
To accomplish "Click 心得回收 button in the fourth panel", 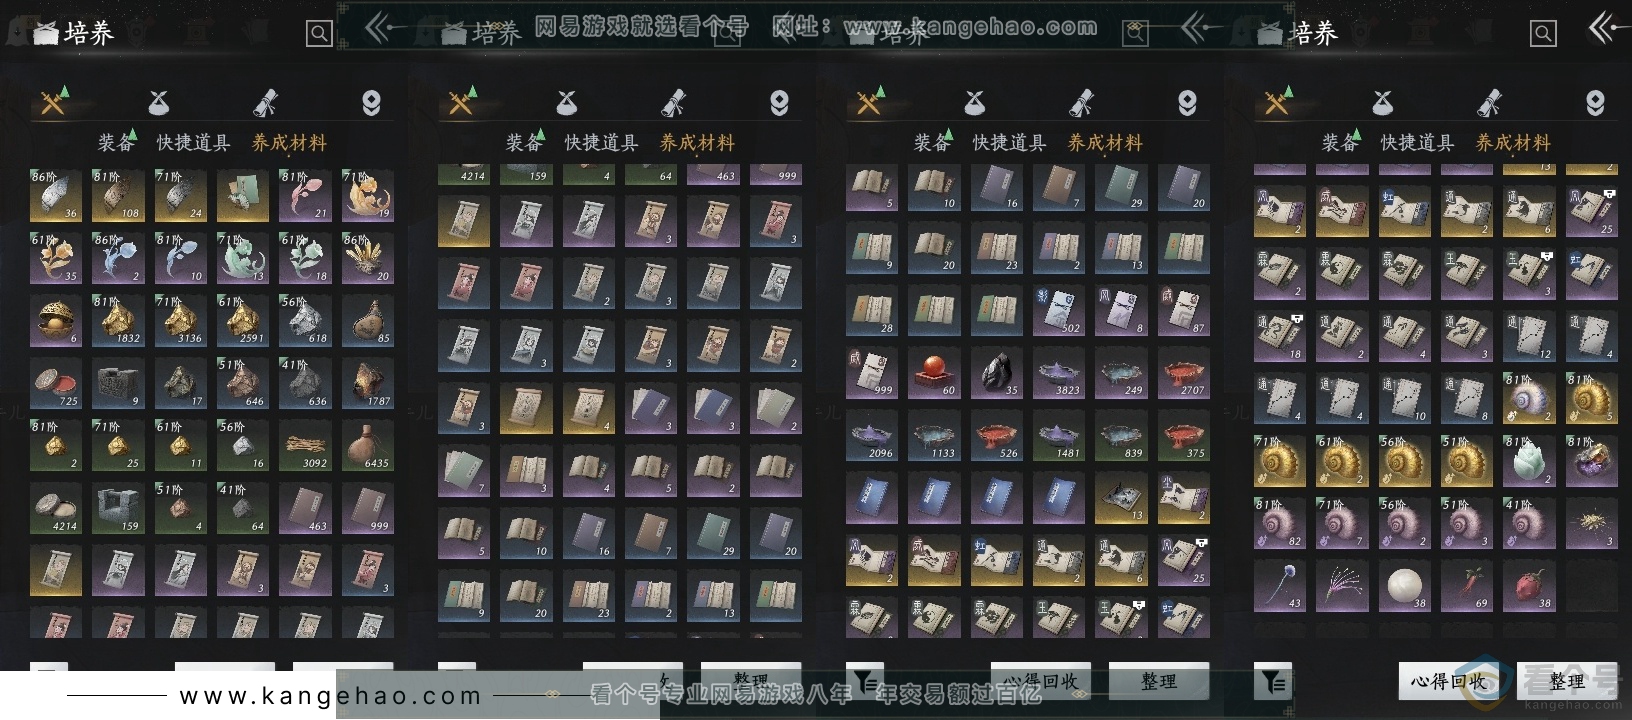I will [x=1449, y=681].
